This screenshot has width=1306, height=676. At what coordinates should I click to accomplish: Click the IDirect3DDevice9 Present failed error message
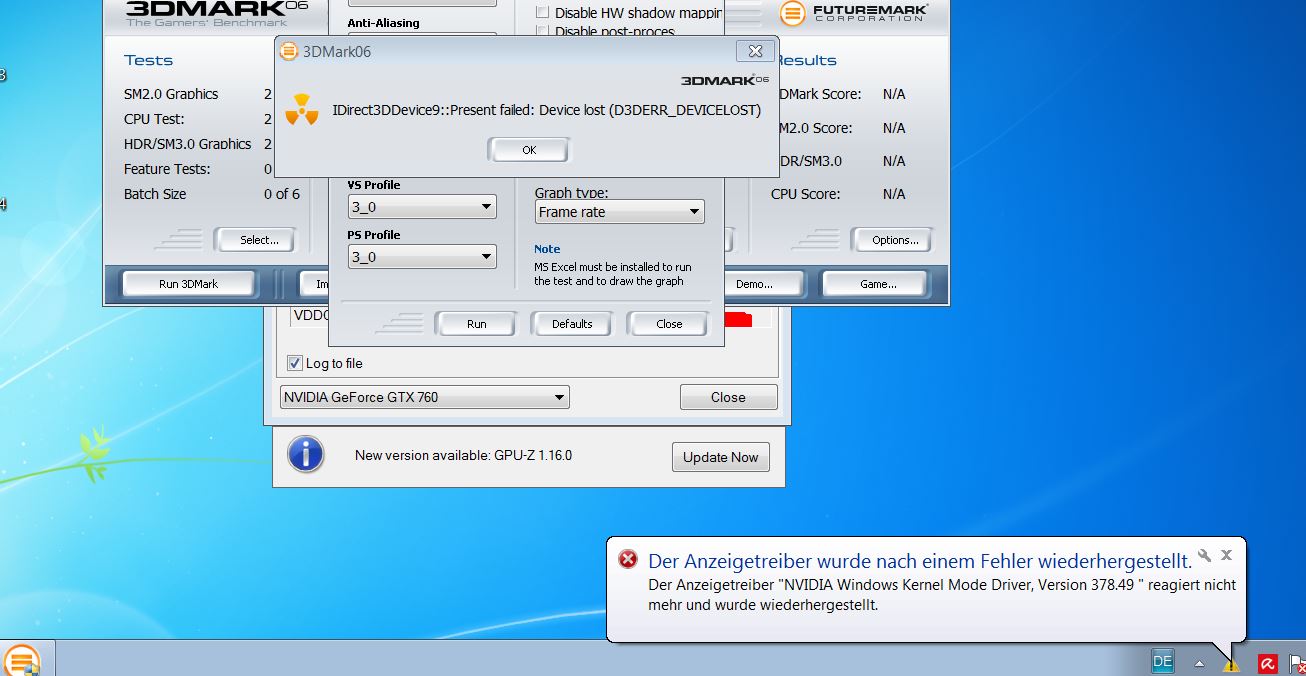pos(546,110)
